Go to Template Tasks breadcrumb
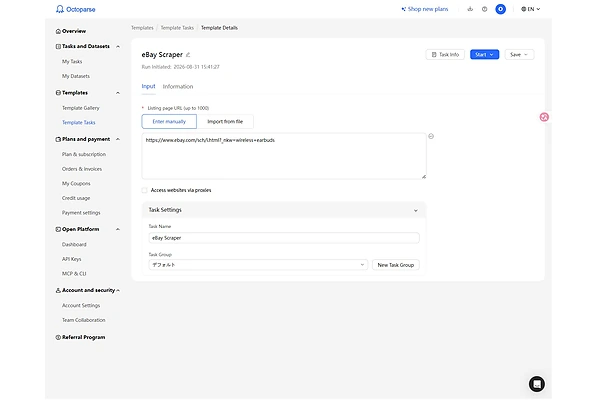 coord(177,28)
